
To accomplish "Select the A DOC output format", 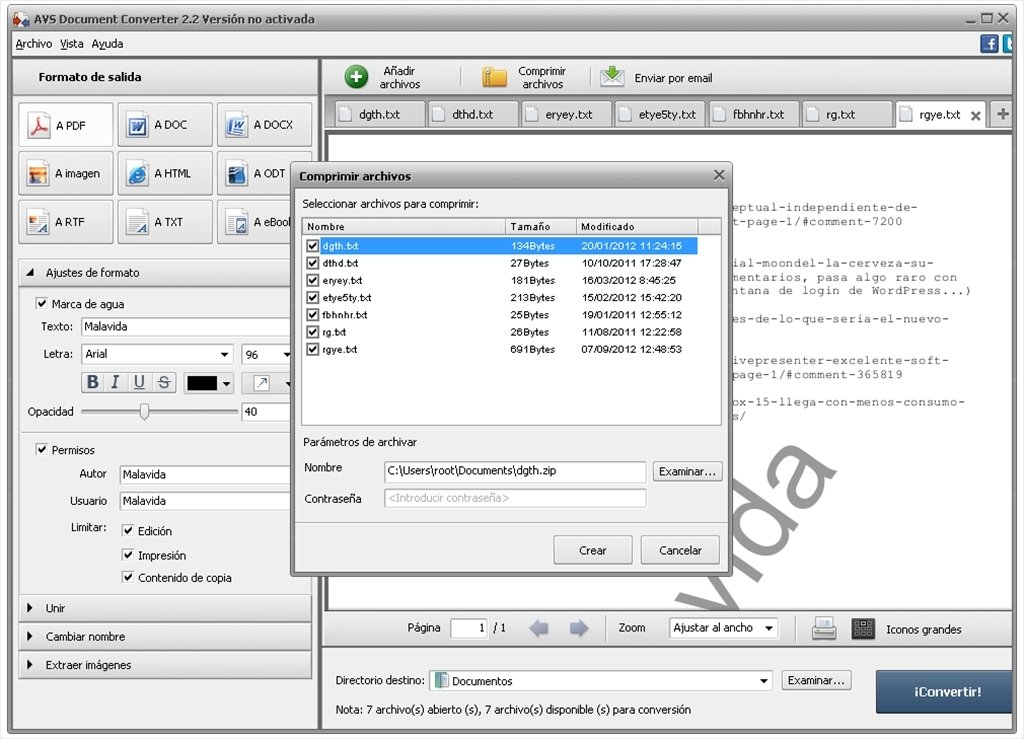I will (x=165, y=125).
